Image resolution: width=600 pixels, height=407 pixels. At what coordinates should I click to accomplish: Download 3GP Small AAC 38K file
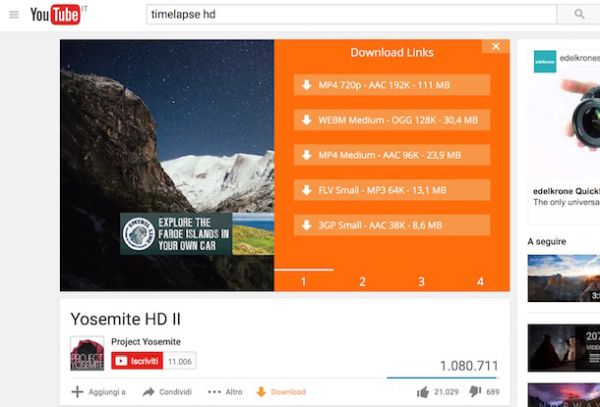pos(392,225)
